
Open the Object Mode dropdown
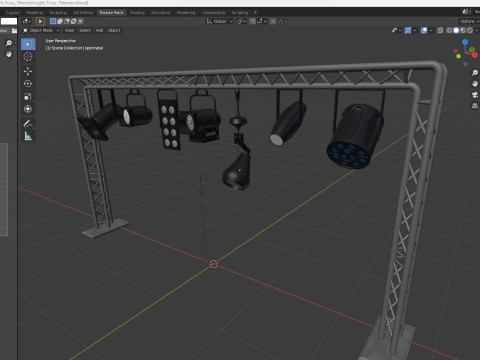[41, 30]
